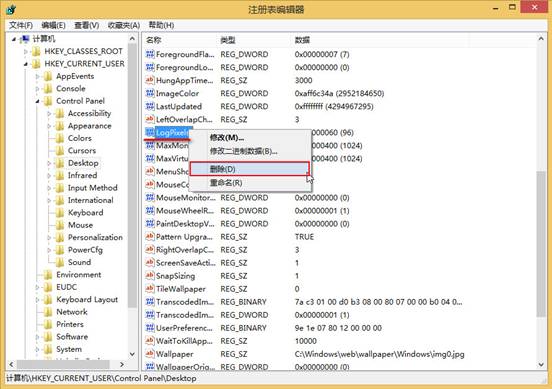Click the value list scroll-up arrow
552x389 pixels.
[x=541, y=39]
